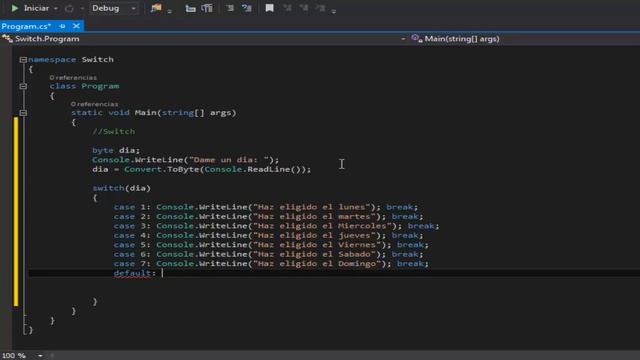Click the case 7 Domingo line
Viewport: 640px width, 360px height.
271,263
